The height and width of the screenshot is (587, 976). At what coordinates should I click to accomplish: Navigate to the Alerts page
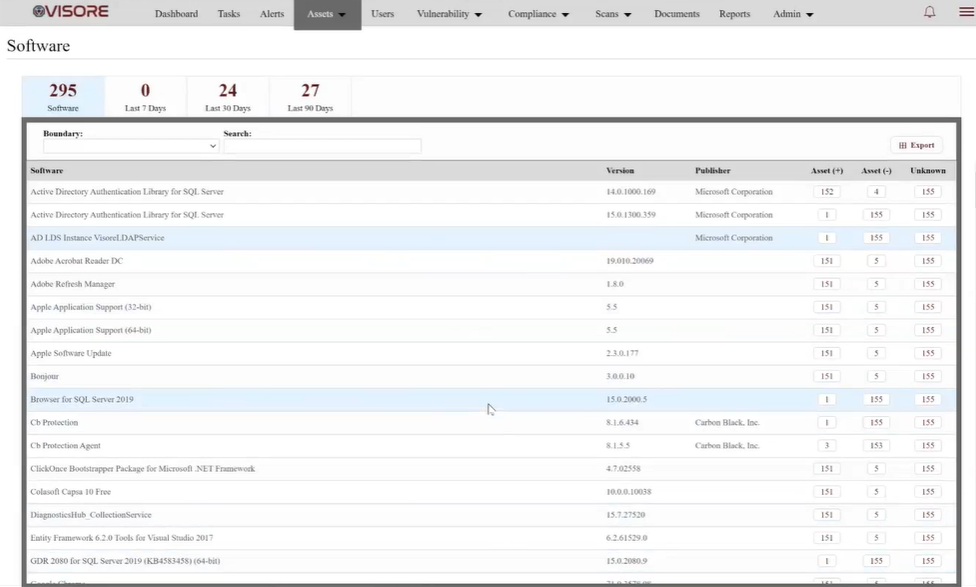pos(272,15)
